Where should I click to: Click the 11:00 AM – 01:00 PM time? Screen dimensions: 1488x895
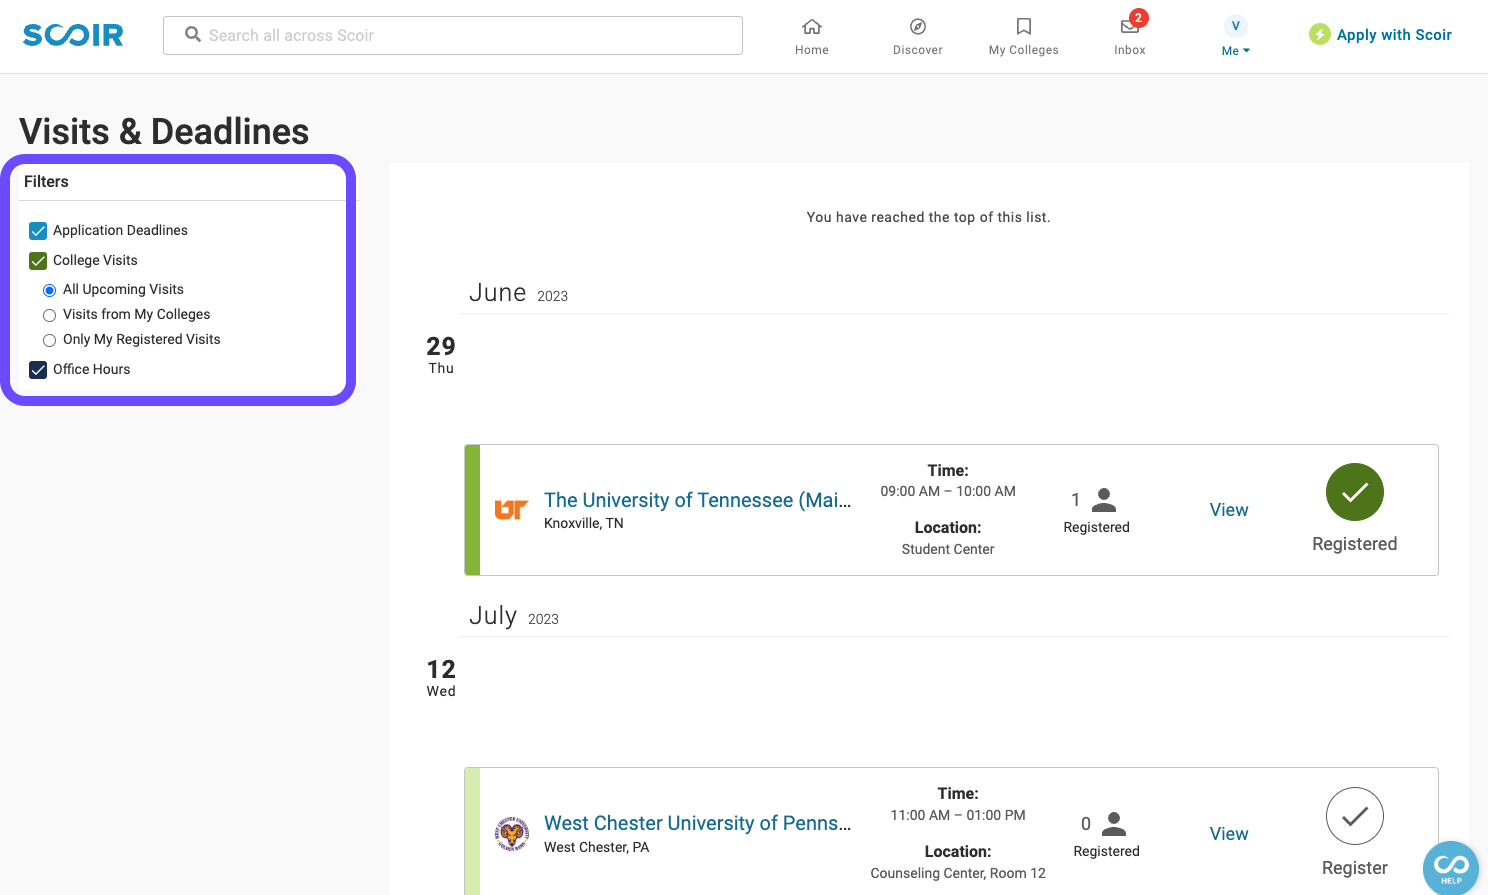pos(958,815)
